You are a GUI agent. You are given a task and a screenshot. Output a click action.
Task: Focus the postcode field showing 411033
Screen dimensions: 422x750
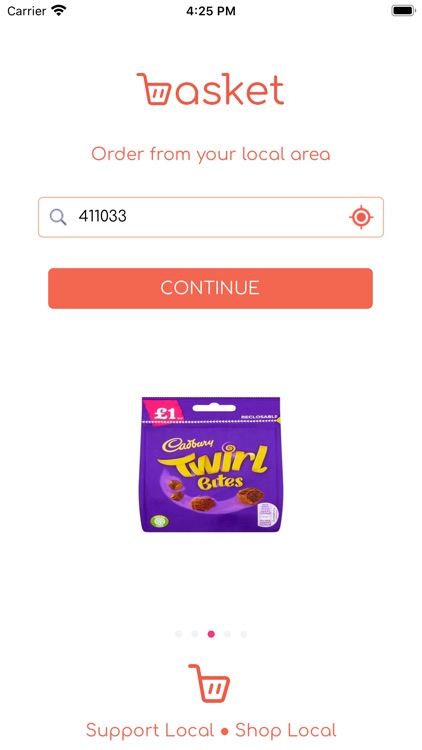click(x=211, y=217)
